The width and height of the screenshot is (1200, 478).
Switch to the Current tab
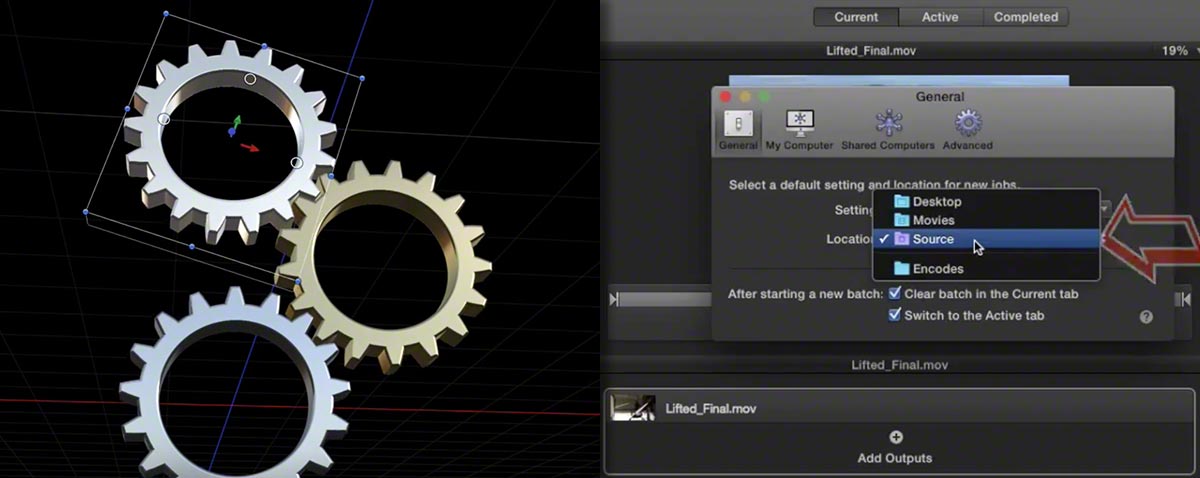[x=856, y=16]
